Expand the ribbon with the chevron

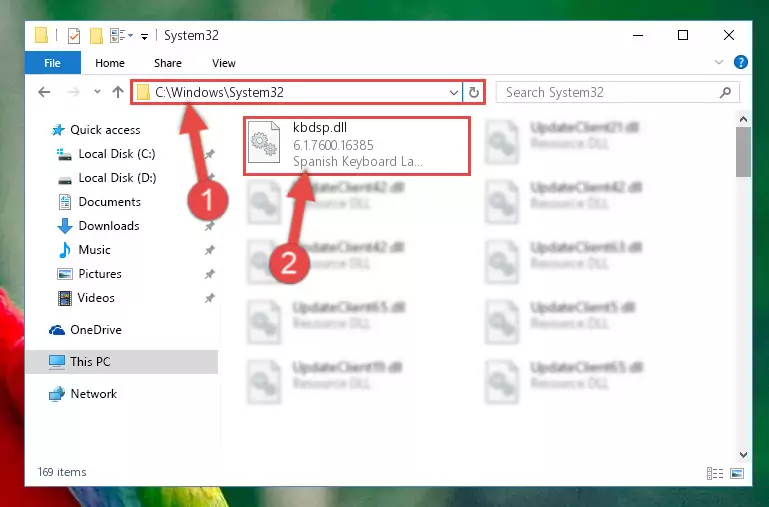click(718, 62)
